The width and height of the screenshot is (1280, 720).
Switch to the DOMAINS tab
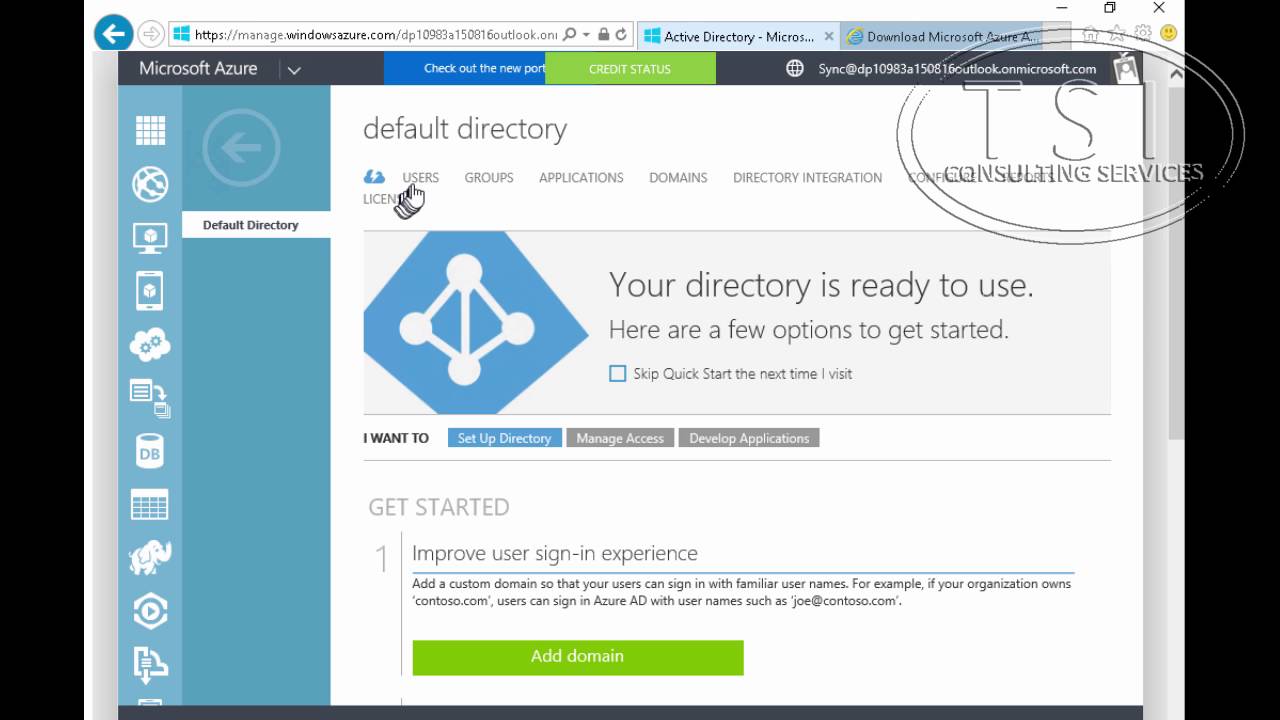[x=678, y=177]
